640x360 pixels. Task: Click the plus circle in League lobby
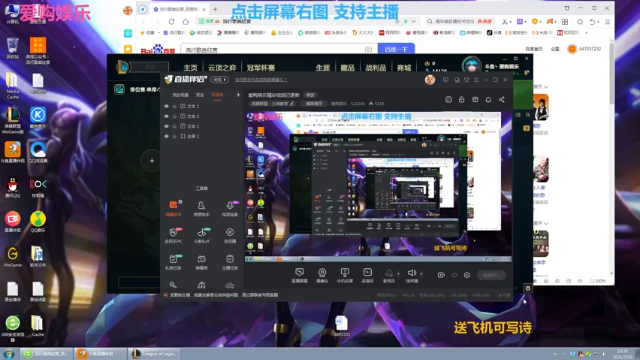click(151, 161)
